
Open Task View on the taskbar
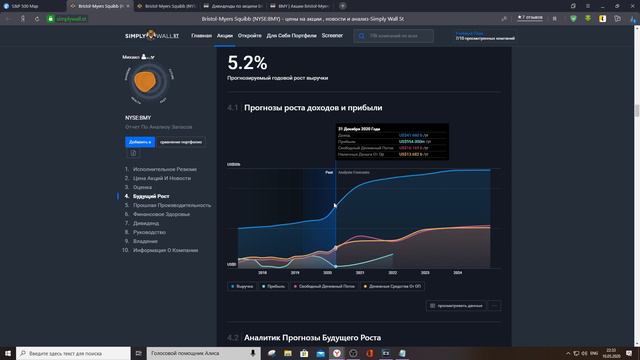pos(138,353)
